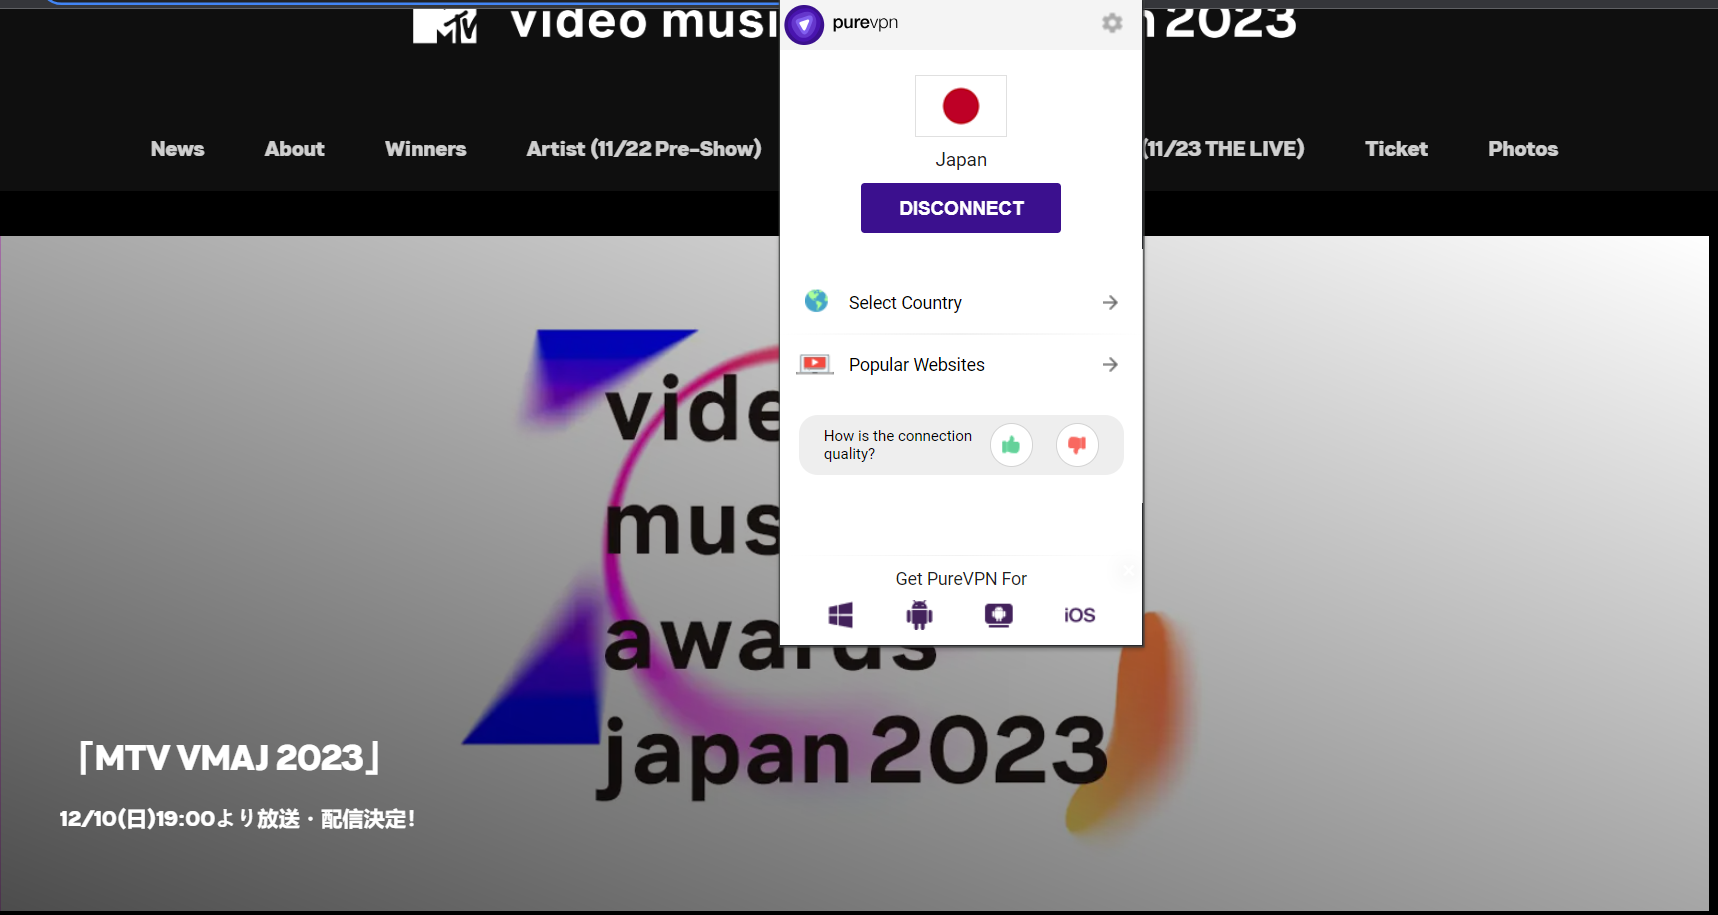Open the News navigation item
This screenshot has width=1718, height=915.
pos(177,148)
